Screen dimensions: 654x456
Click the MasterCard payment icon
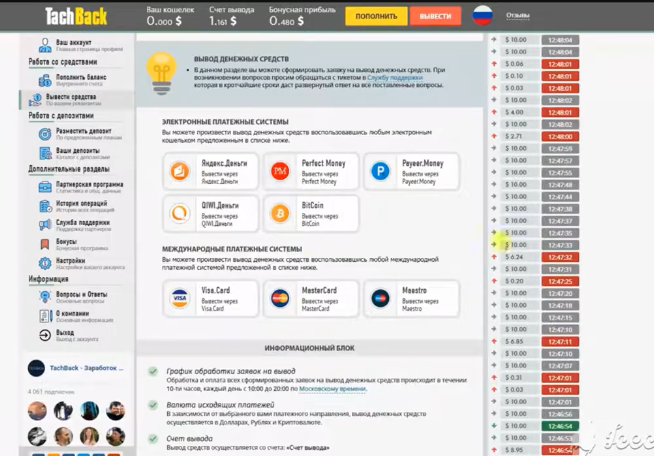click(x=280, y=298)
